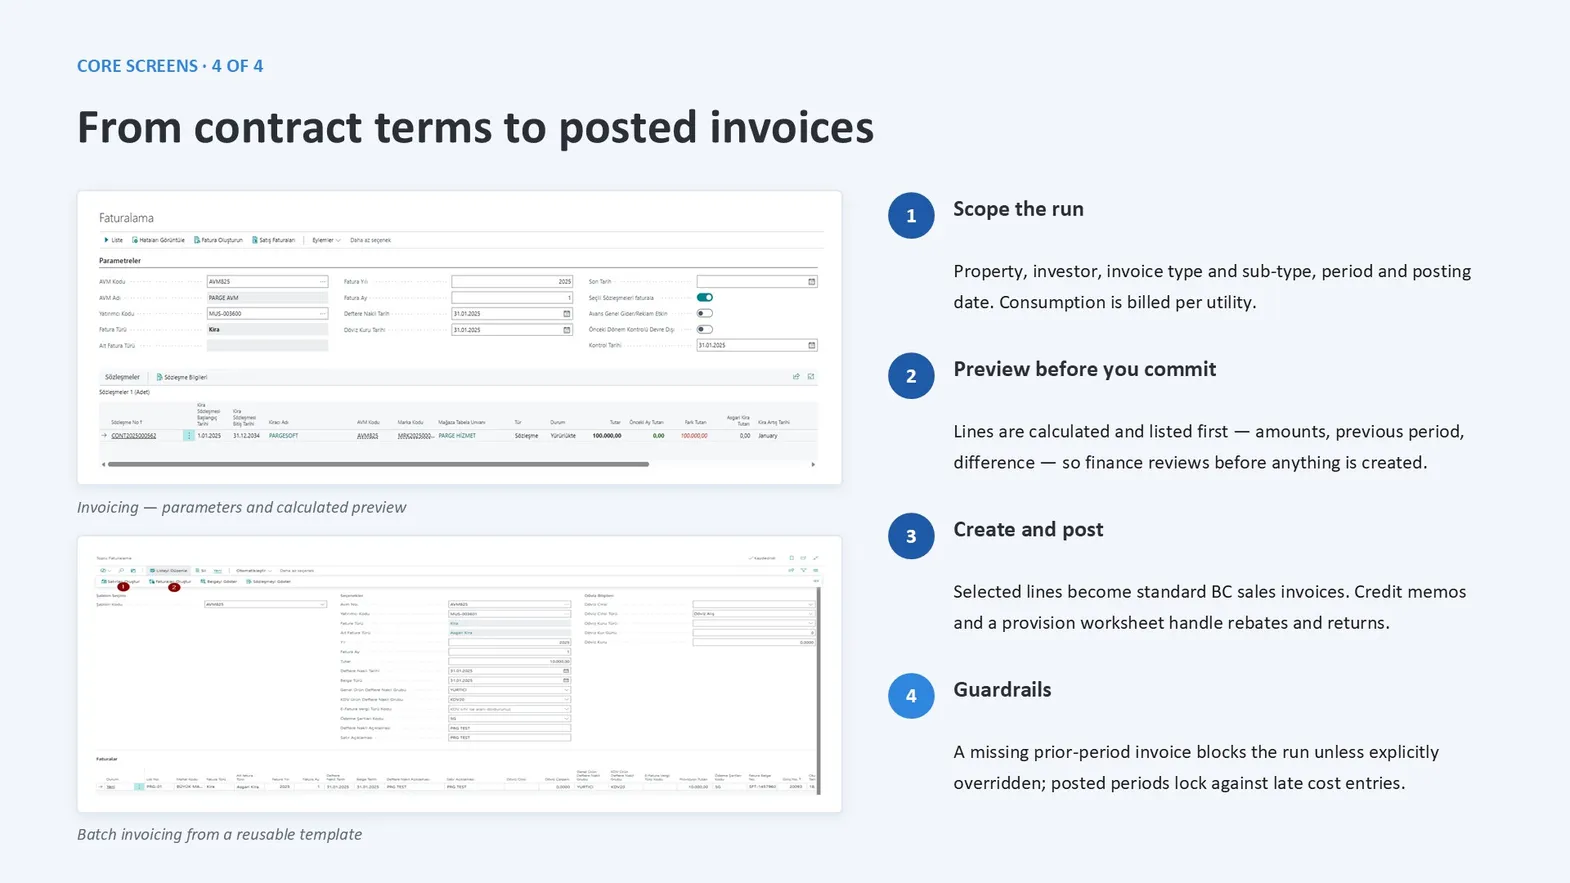Enable the Avans Genel Gider/Reklam Etkin toggle
The width and height of the screenshot is (1570, 883).
[705, 314]
